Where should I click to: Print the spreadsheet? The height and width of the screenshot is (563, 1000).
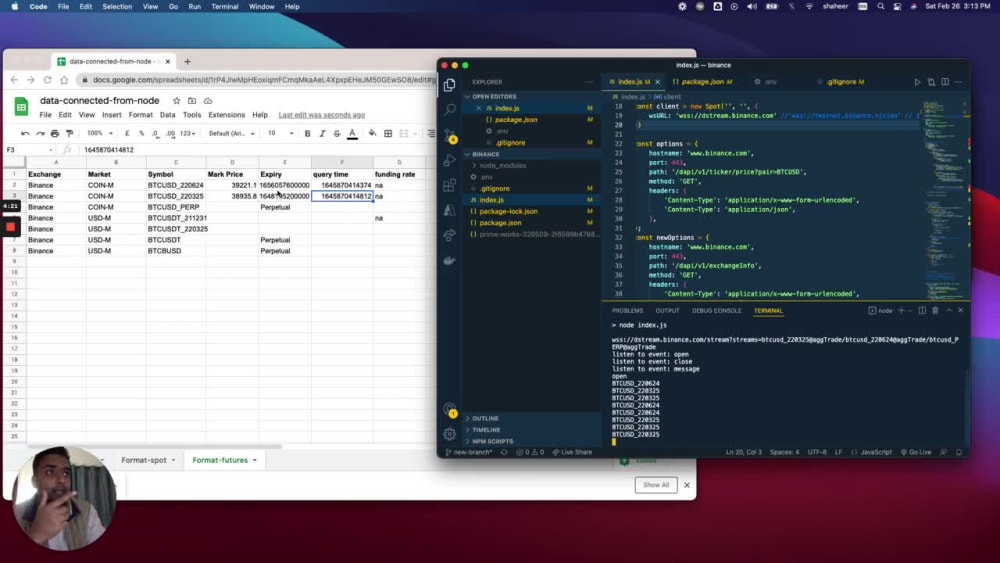tap(55, 133)
